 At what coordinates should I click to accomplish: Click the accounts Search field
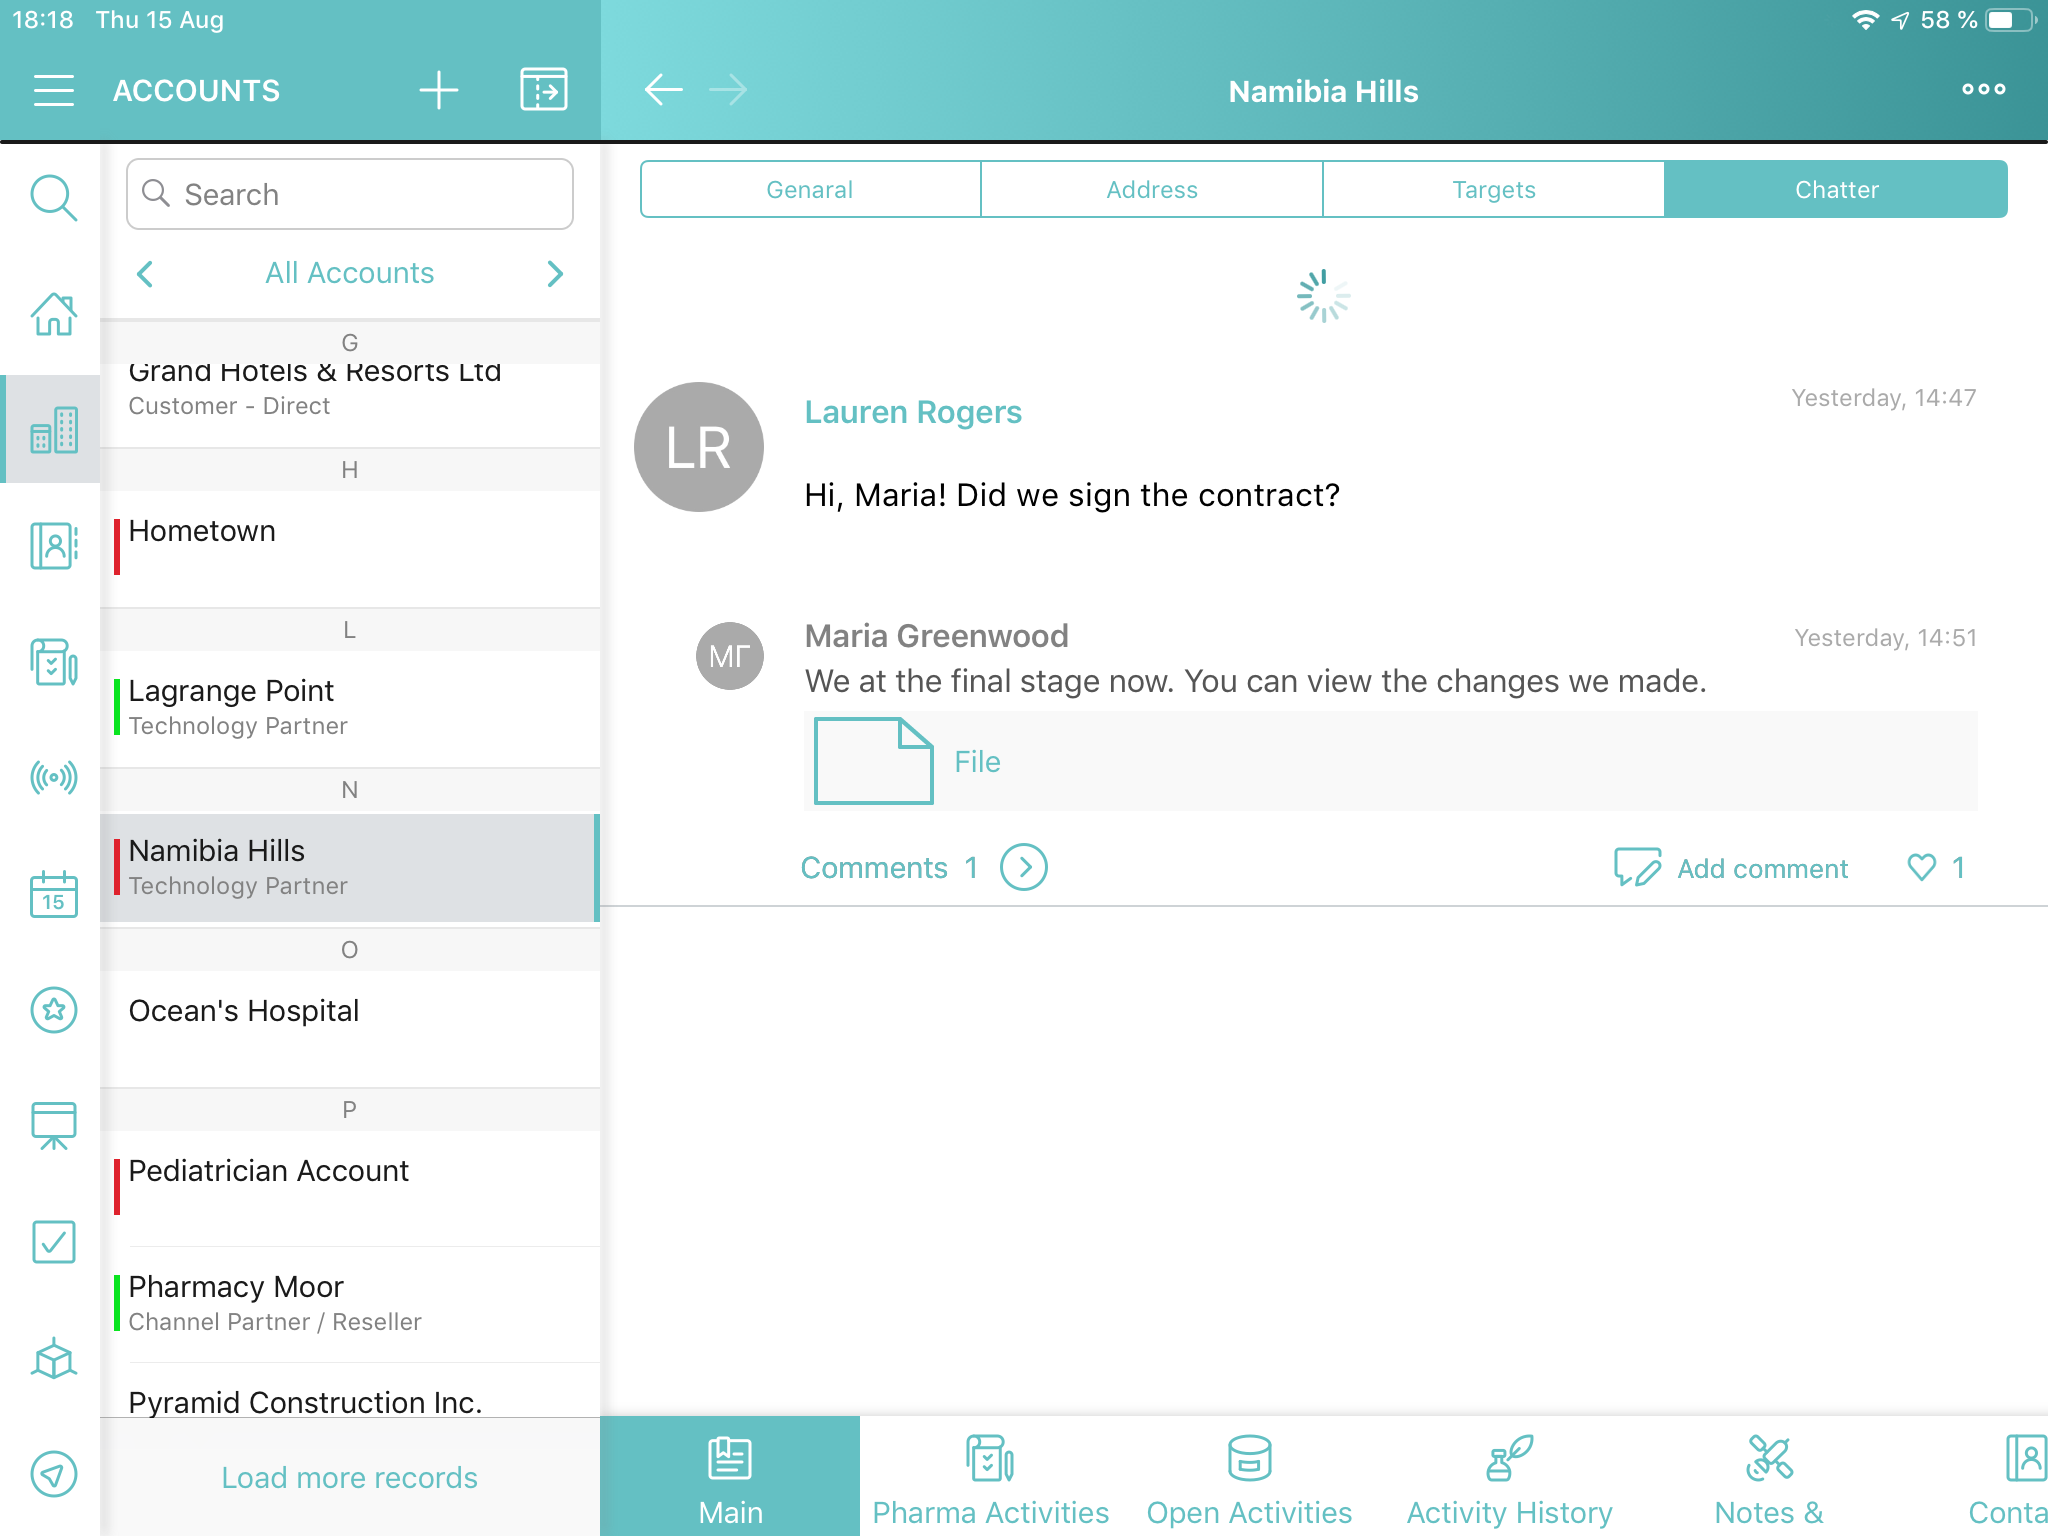click(x=350, y=194)
